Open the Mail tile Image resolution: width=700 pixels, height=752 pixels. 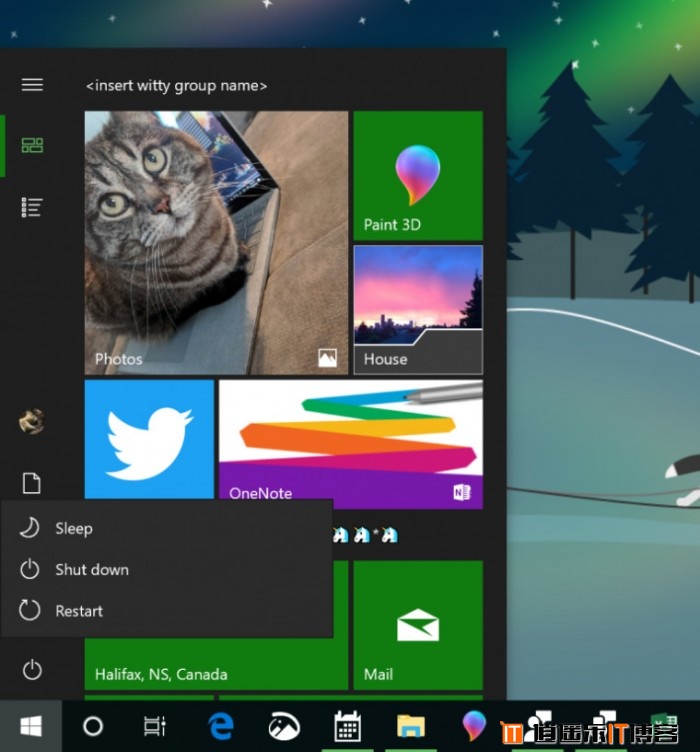[x=418, y=625]
